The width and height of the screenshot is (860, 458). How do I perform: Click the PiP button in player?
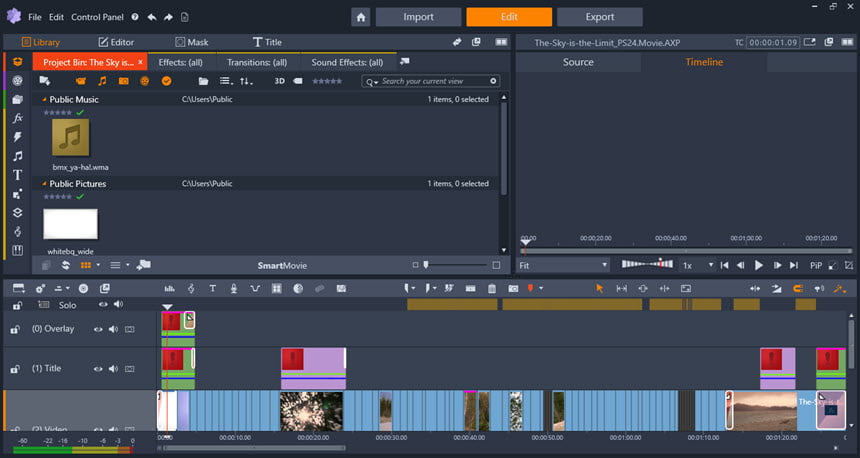tap(816, 265)
